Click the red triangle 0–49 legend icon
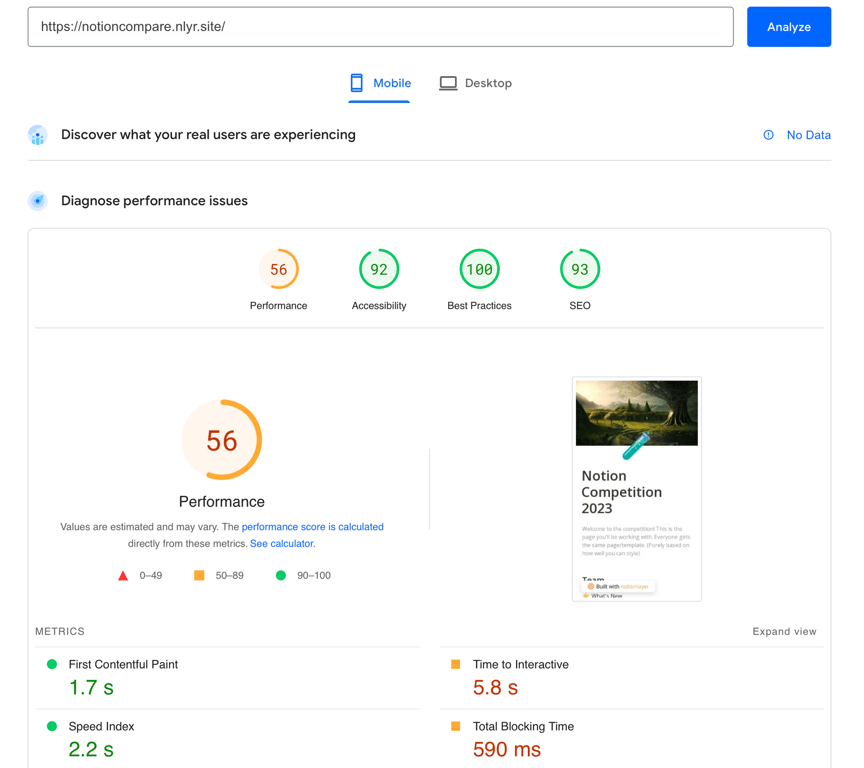This screenshot has width=864, height=768. coord(123,576)
